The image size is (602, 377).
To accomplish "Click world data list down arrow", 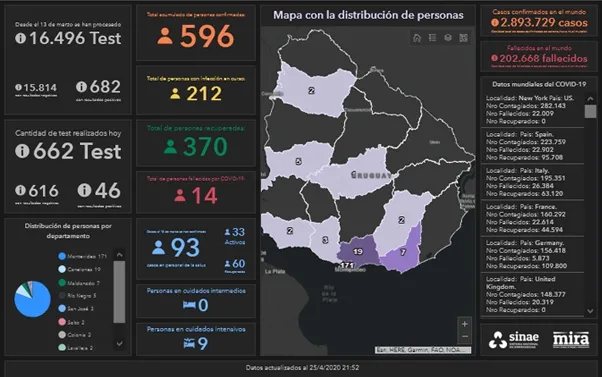I will click(590, 311).
